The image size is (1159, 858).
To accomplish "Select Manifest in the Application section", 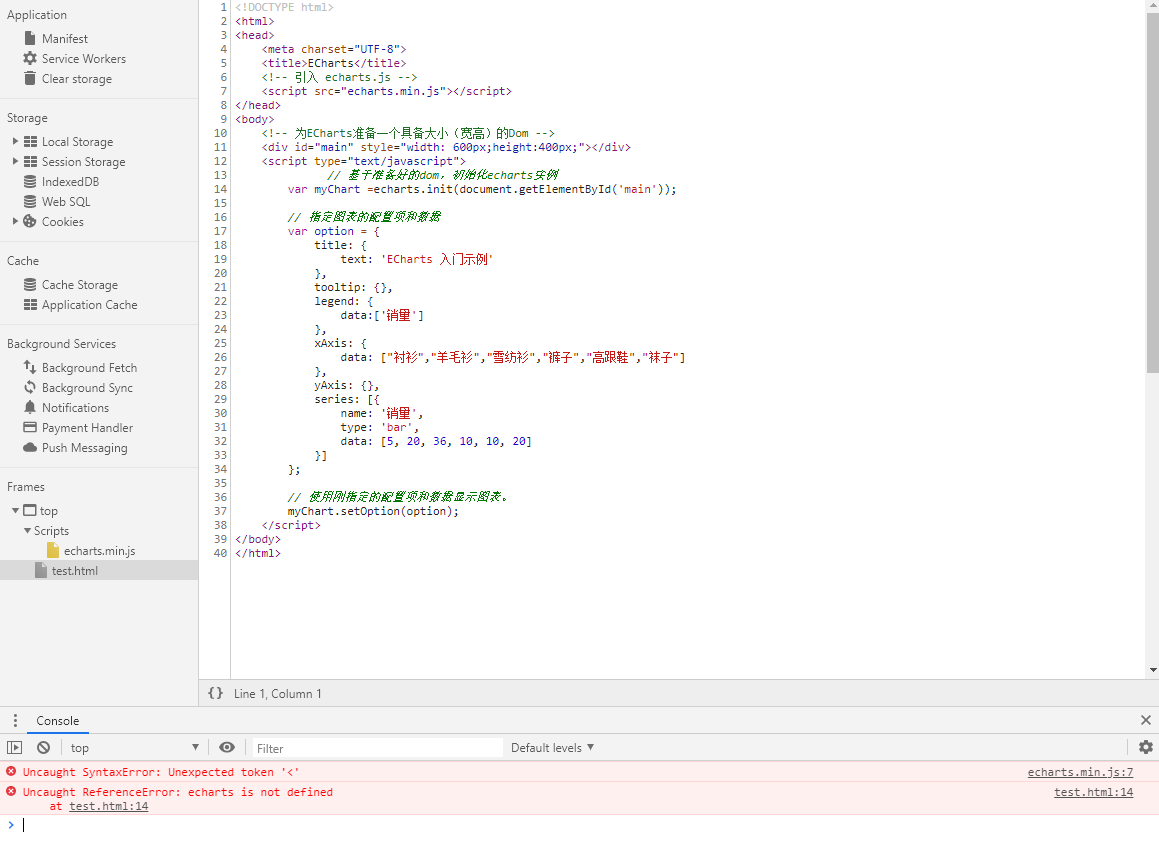I will tap(64, 38).
